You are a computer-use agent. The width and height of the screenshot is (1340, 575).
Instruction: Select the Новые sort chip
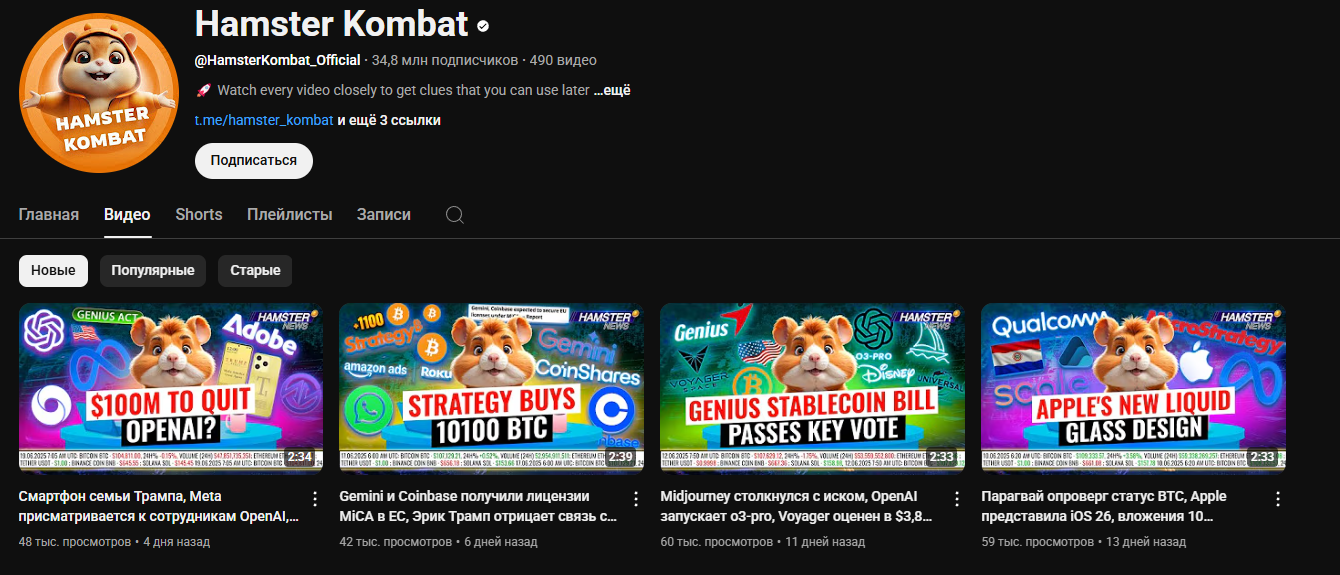tap(53, 271)
